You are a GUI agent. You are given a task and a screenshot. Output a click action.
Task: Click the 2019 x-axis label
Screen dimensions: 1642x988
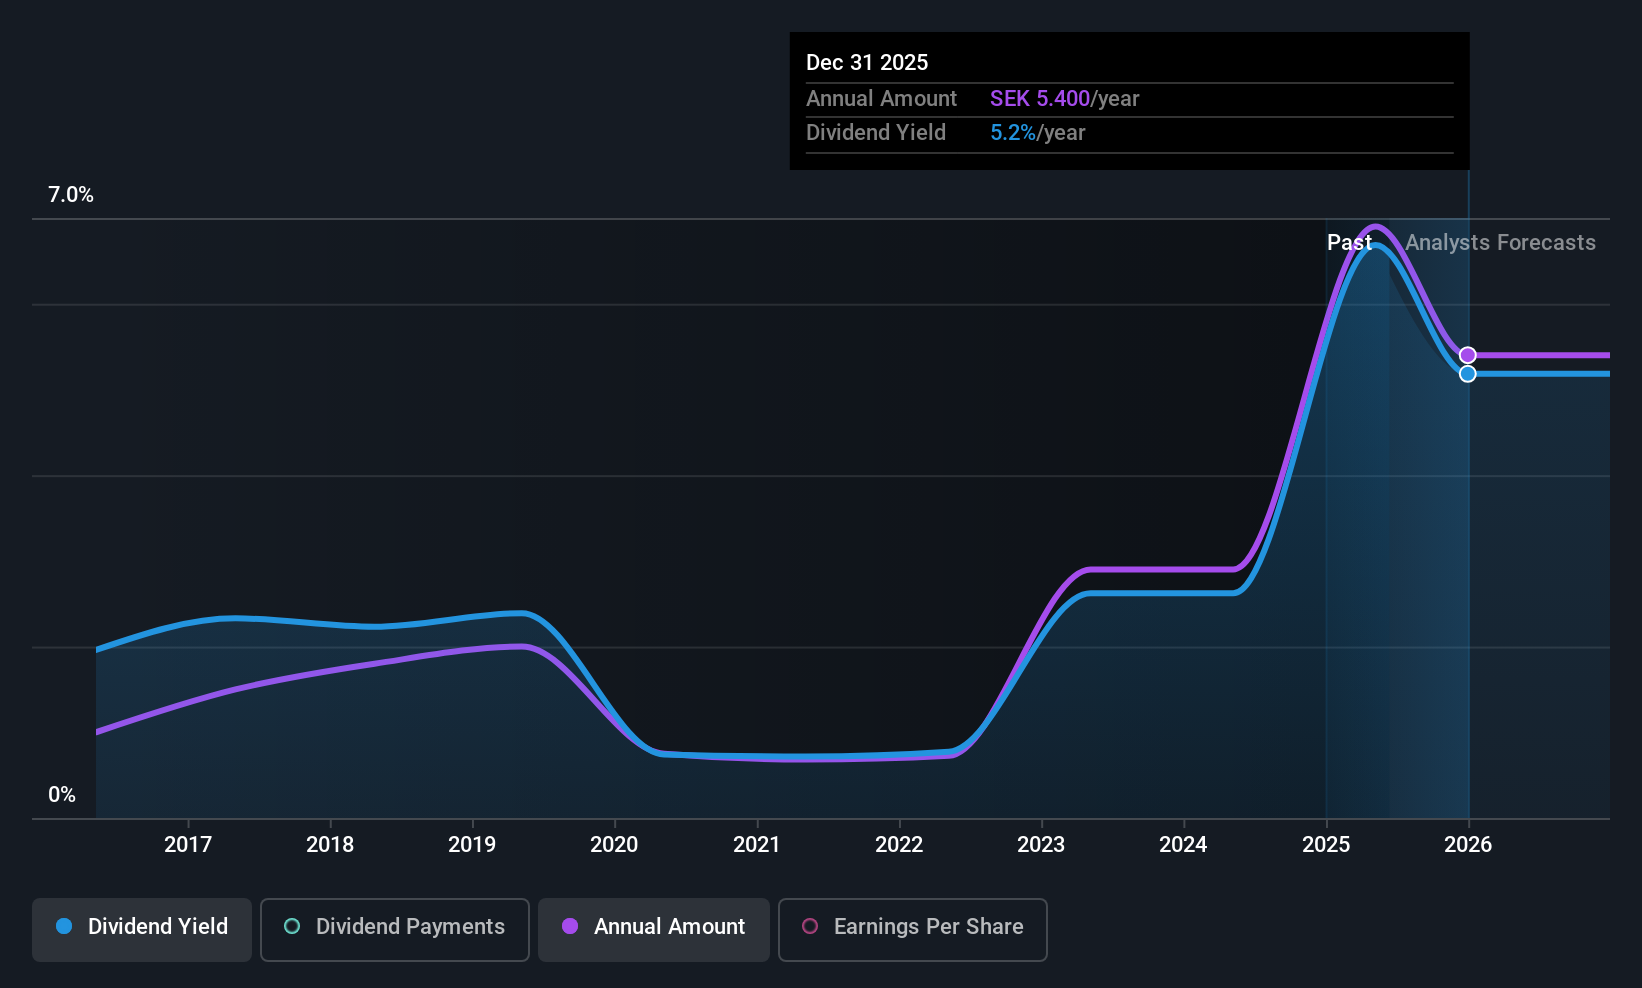(472, 845)
